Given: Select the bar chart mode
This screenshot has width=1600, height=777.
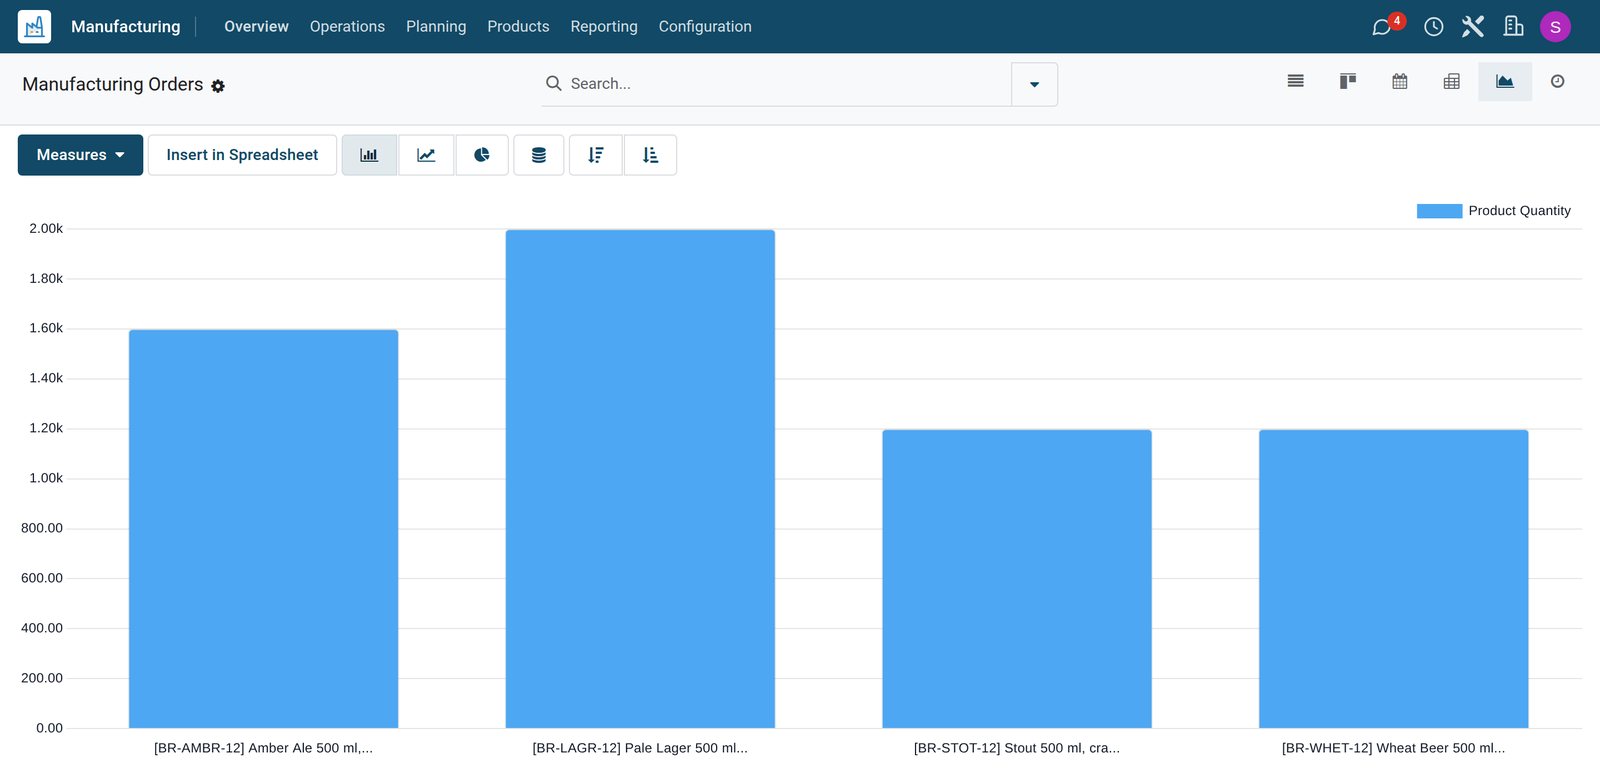Looking at the screenshot, I should tap(370, 155).
